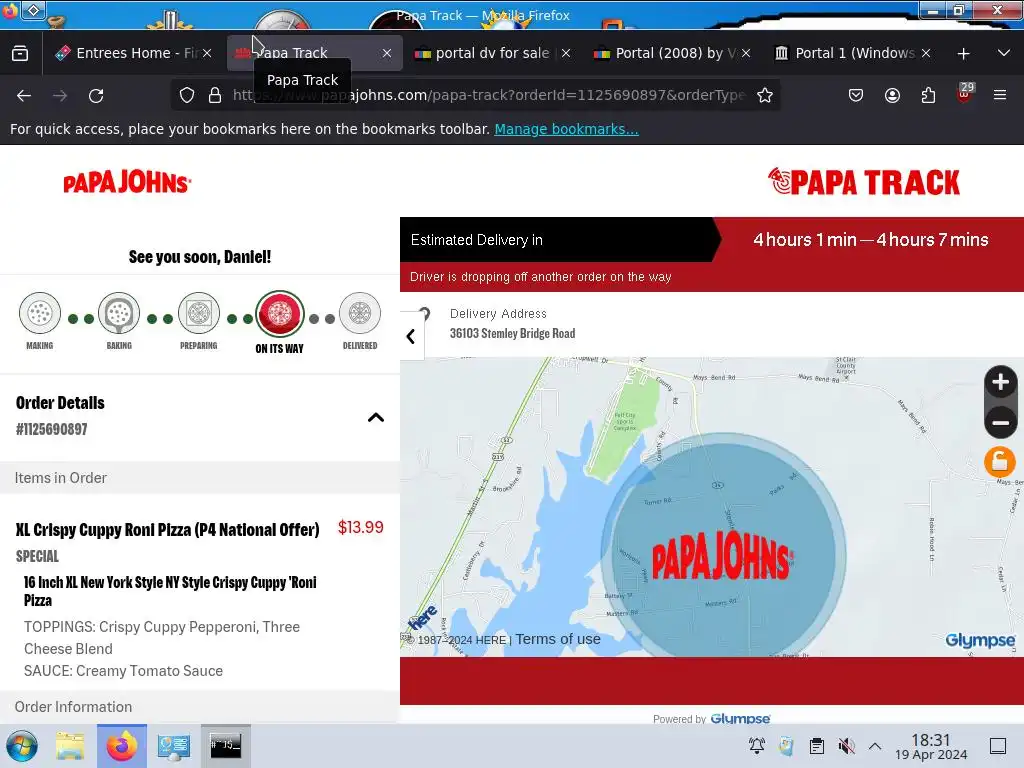This screenshot has height=768, width=1024.
Task: Click XL Crispy Cuppy Roni Pizza item
Action: tap(168, 530)
